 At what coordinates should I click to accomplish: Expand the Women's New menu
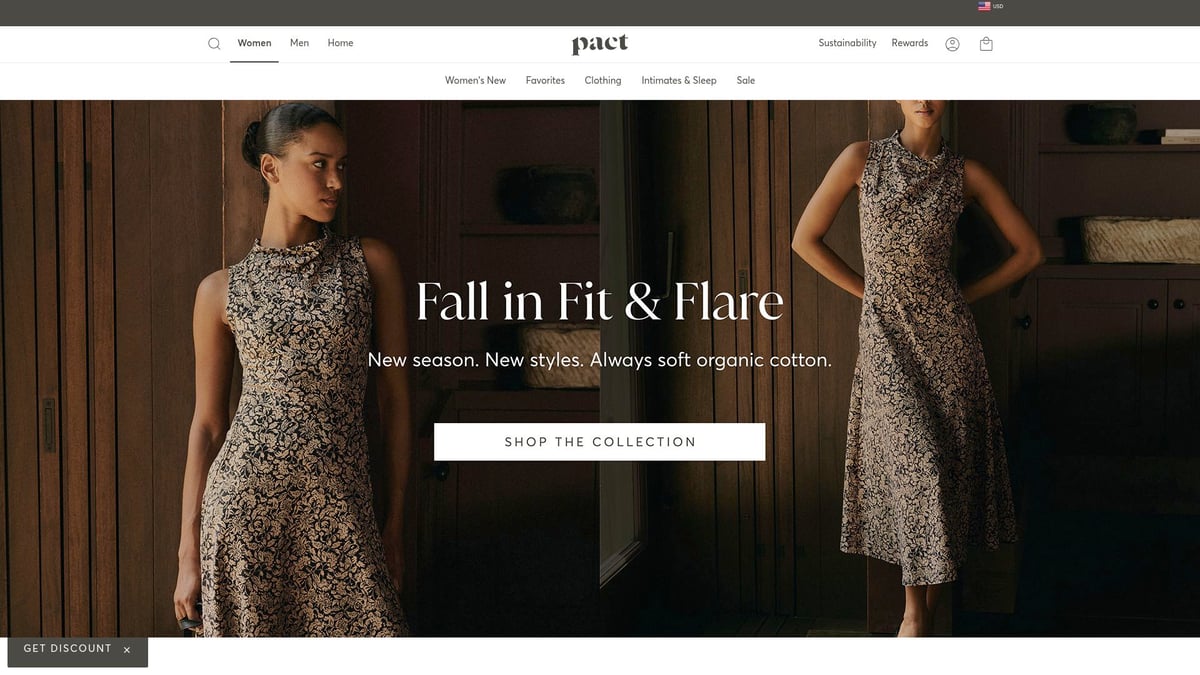point(475,80)
